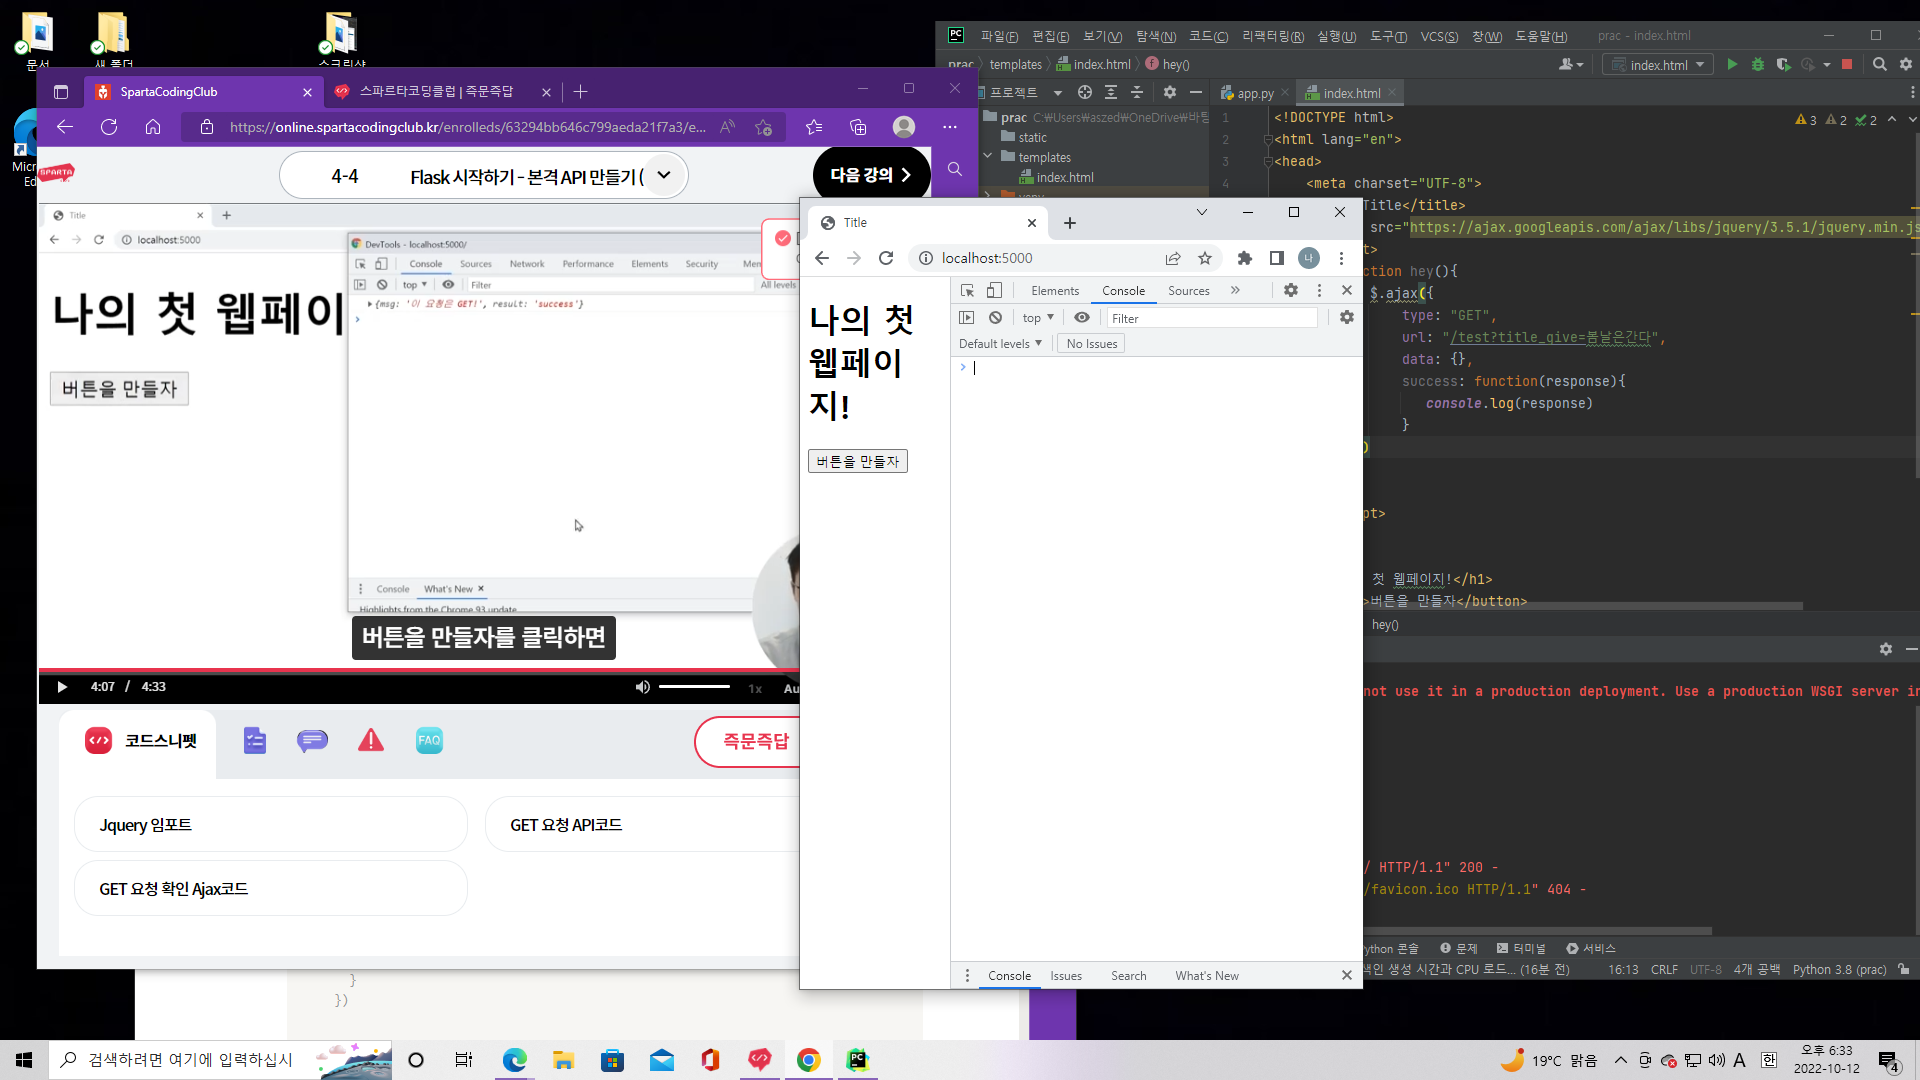Go back in the Chrome localhost window
Screen dimensions: 1920x1080
point(822,258)
